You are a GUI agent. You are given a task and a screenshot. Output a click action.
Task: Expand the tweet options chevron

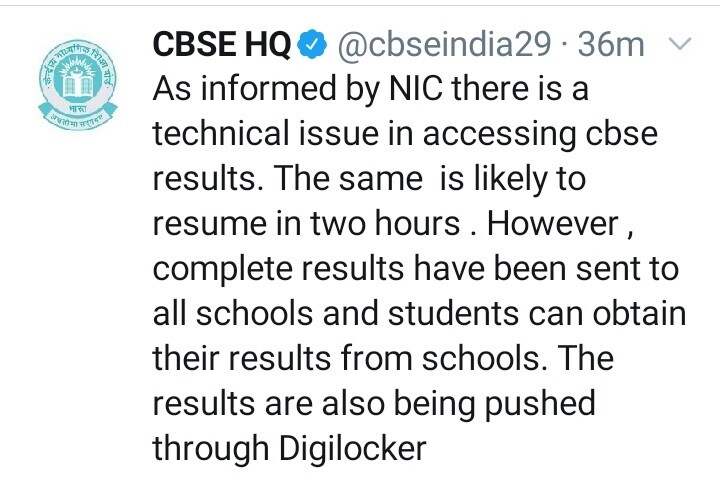[x=680, y=44]
